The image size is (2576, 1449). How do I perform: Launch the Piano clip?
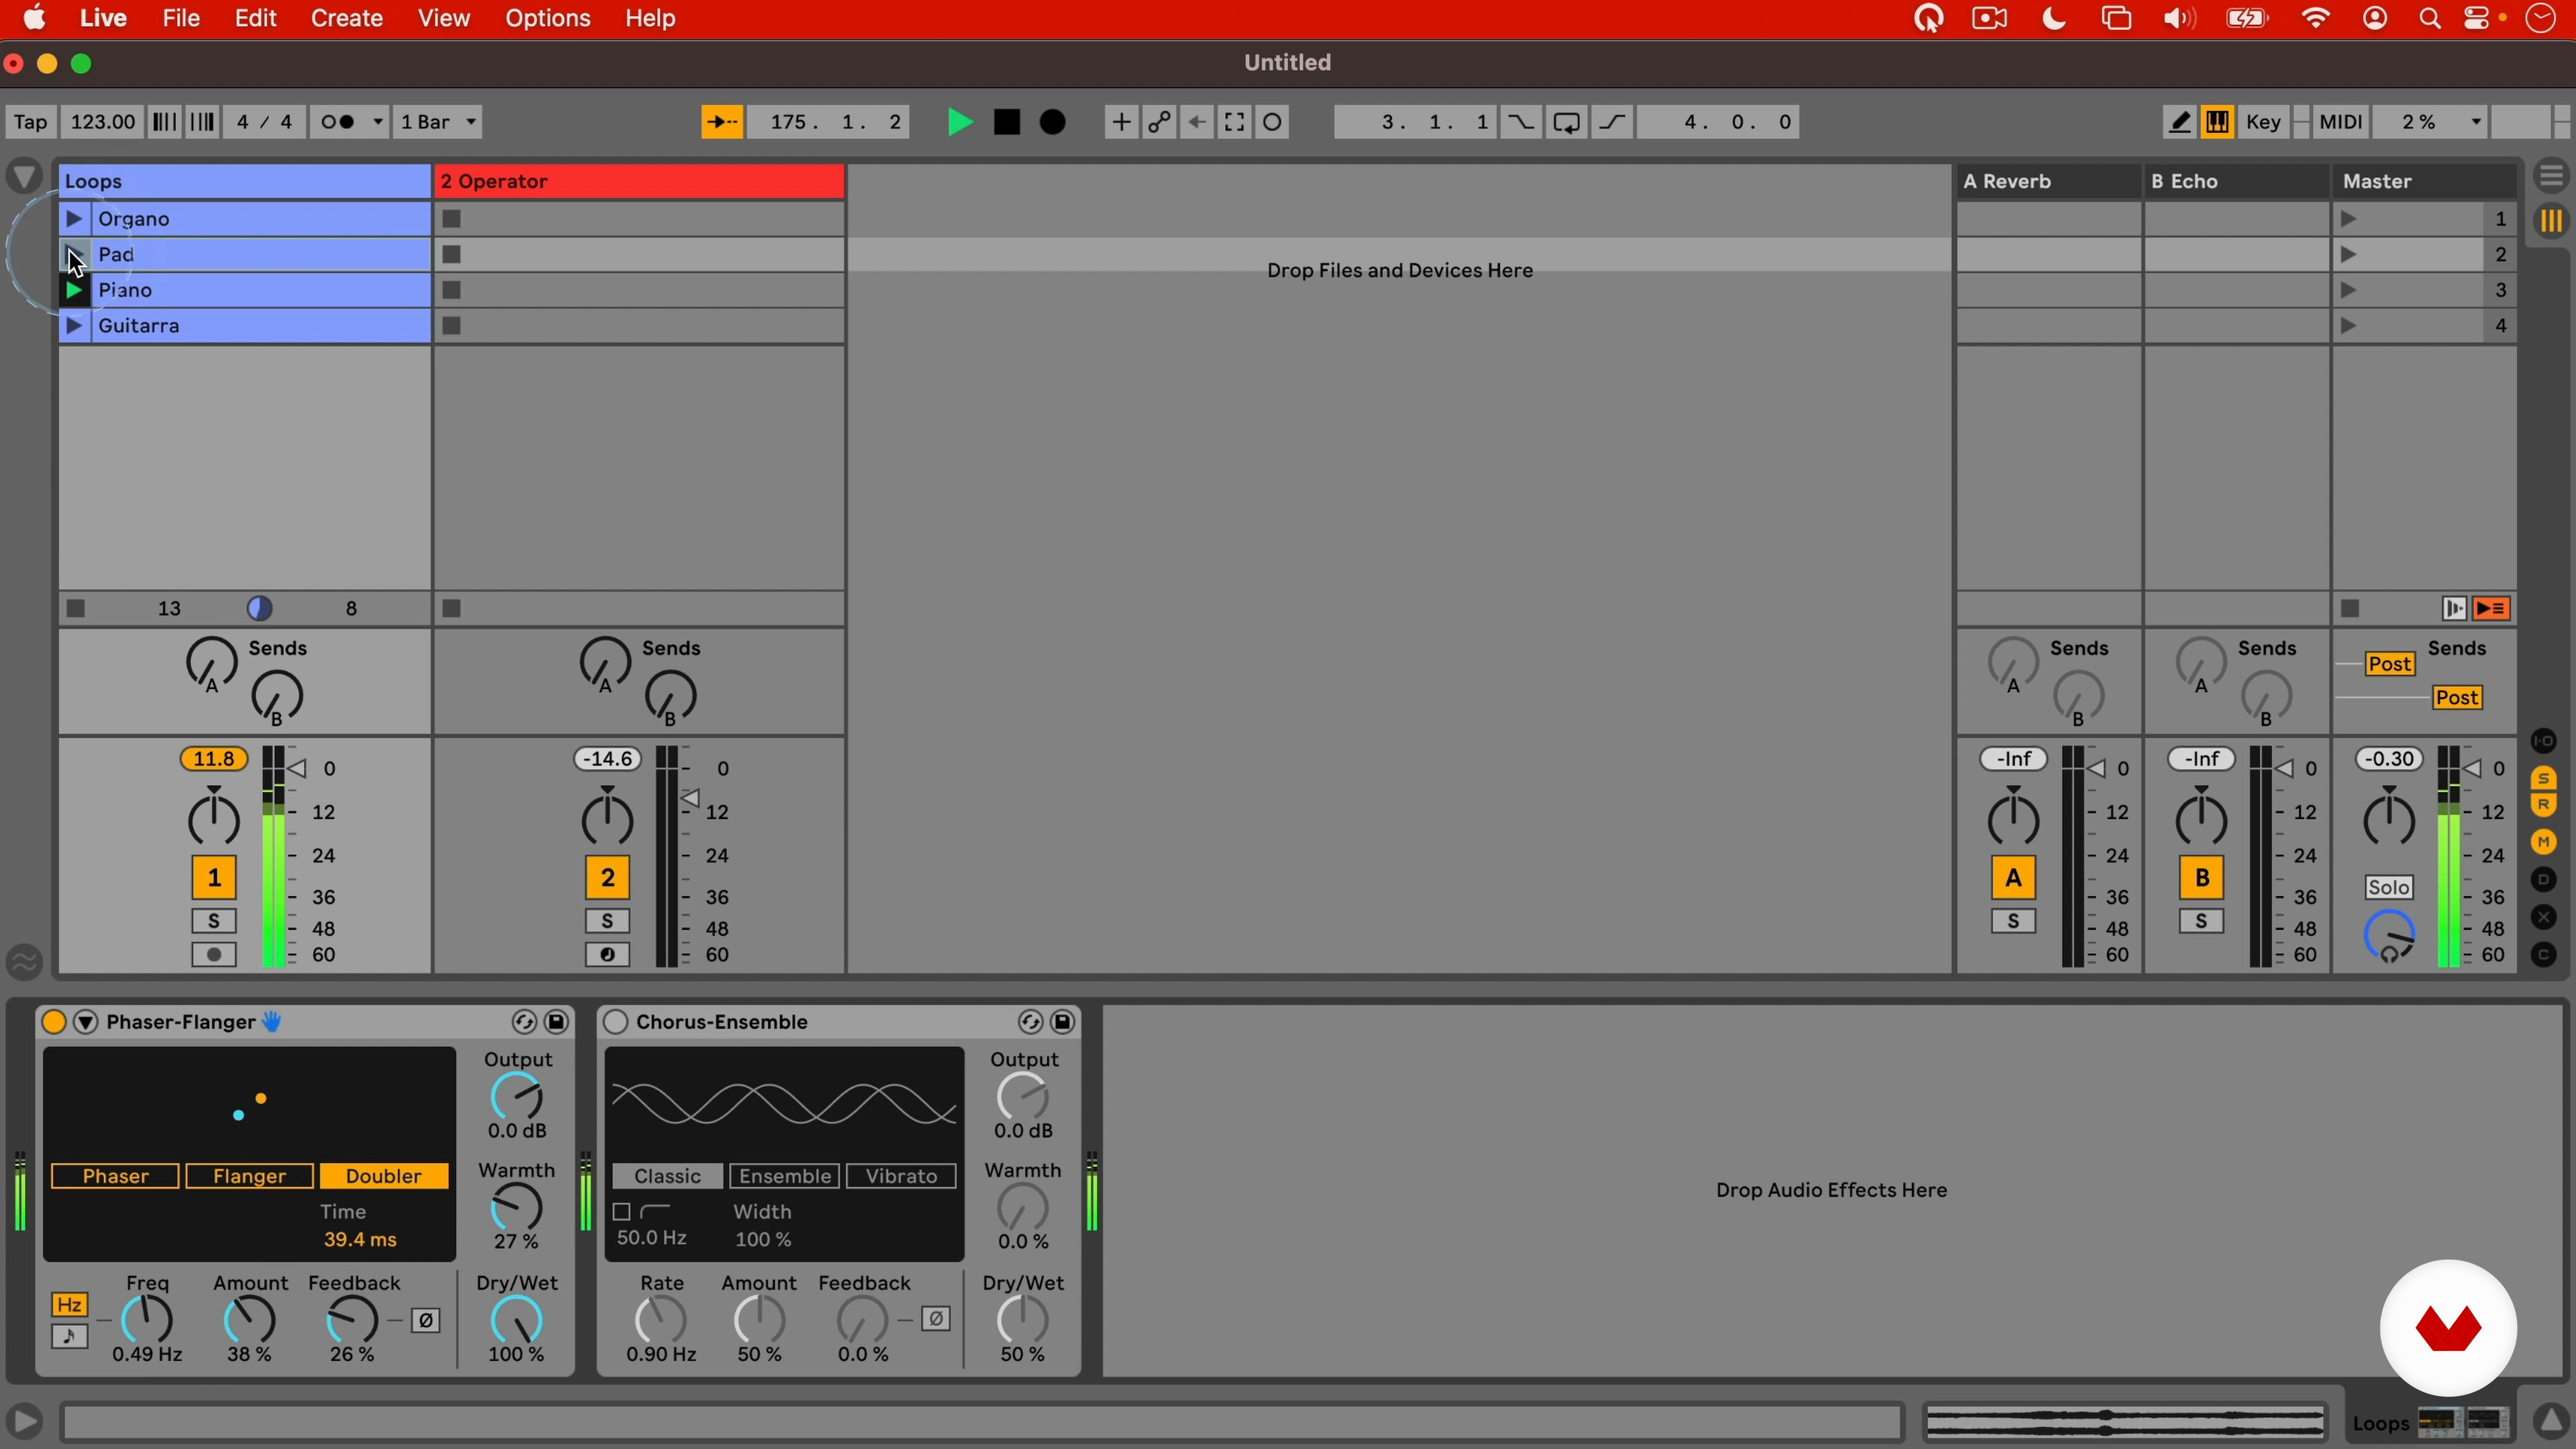point(74,290)
